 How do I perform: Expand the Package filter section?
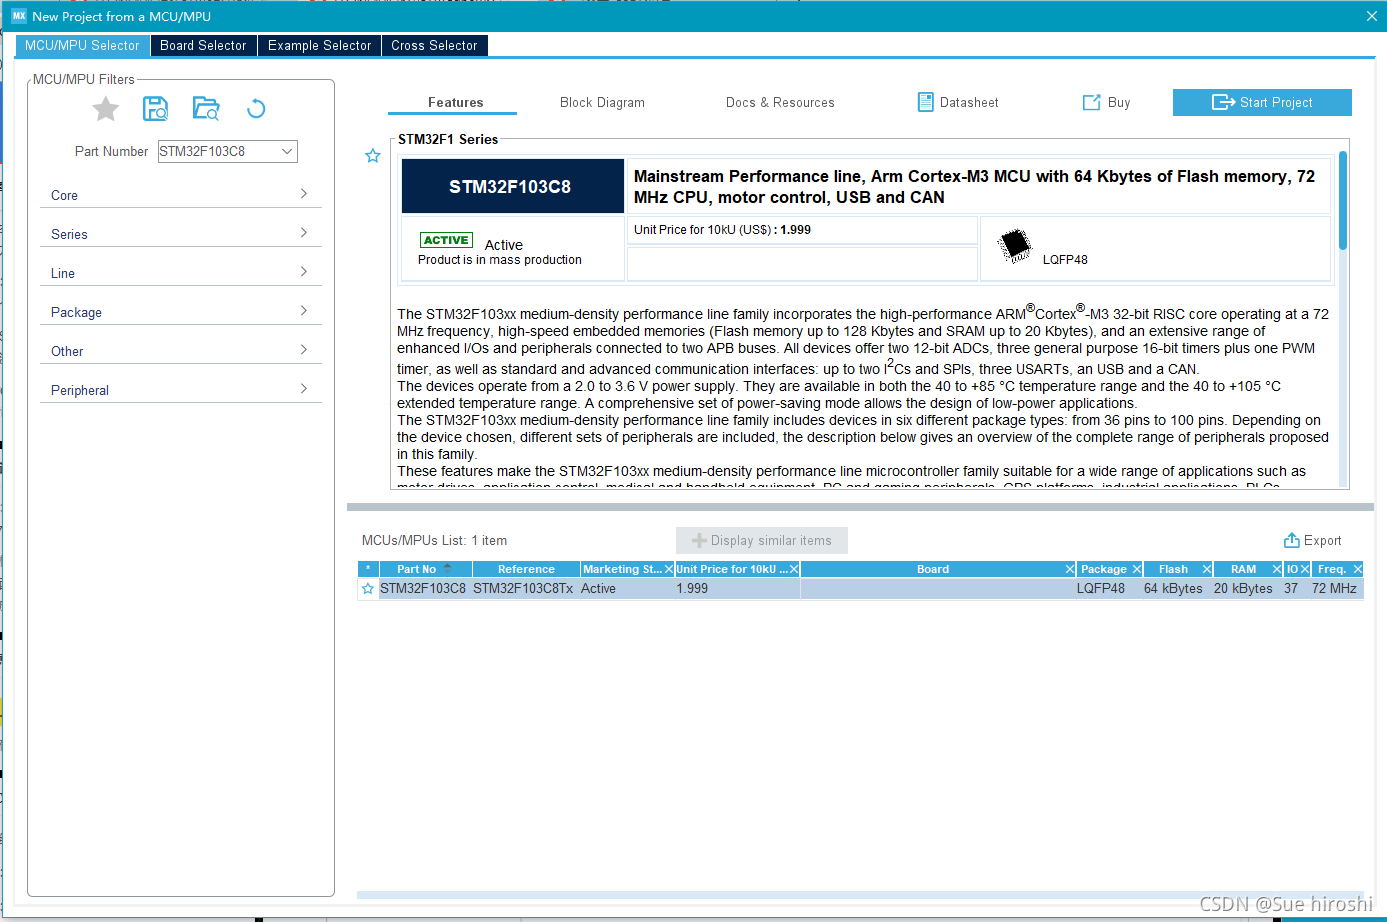180,312
